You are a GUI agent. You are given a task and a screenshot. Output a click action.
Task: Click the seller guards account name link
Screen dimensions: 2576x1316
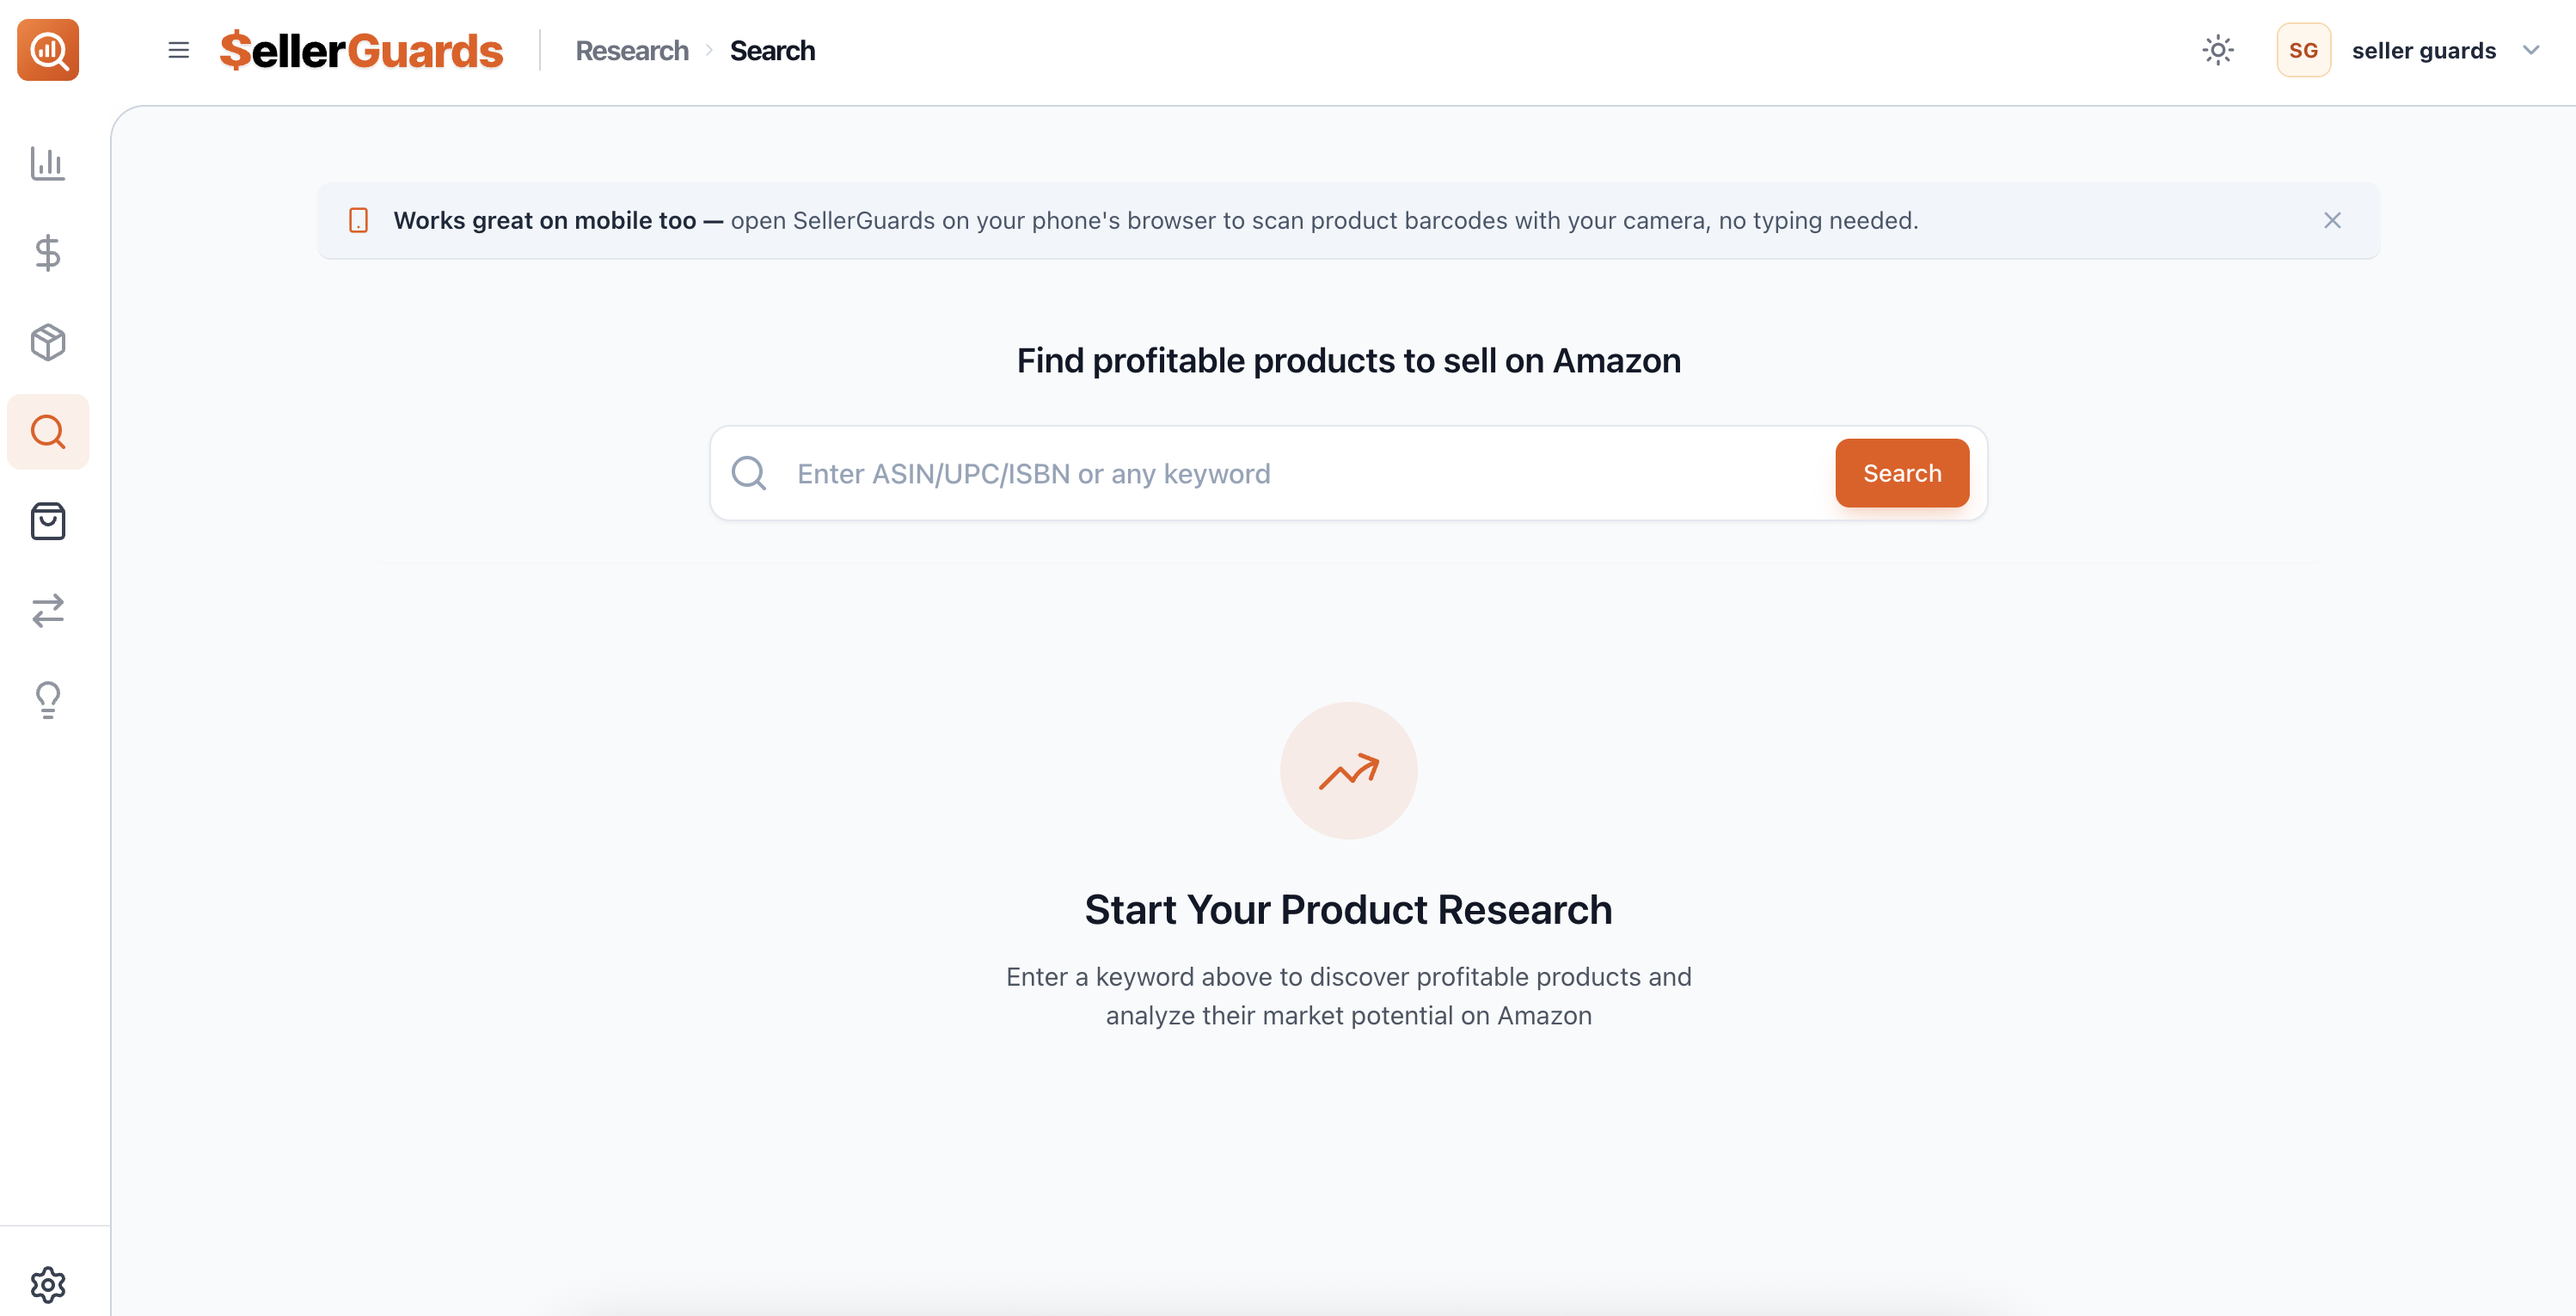(2424, 50)
